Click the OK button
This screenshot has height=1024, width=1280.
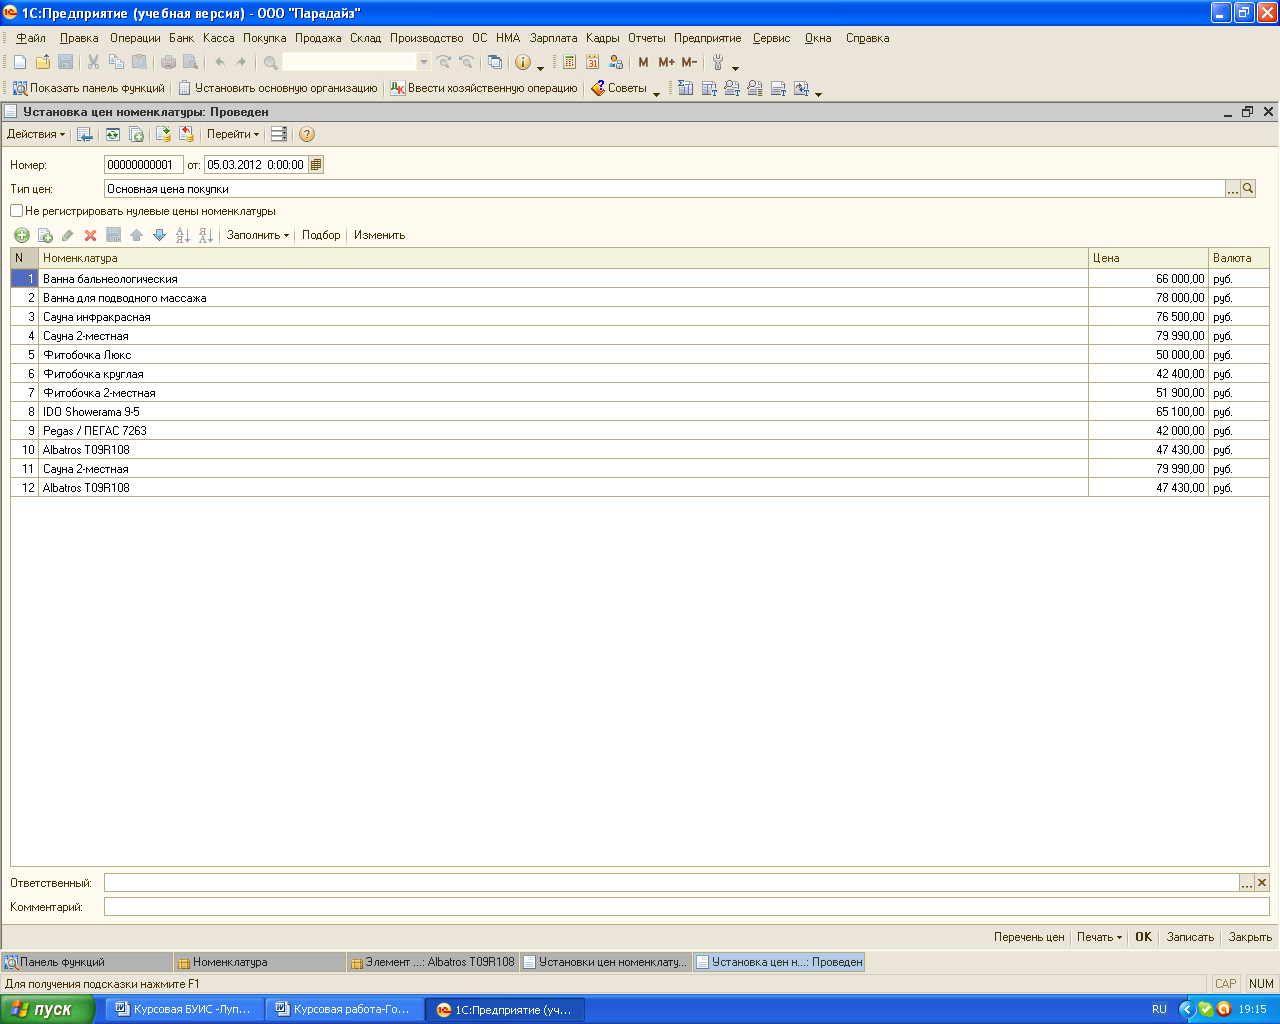pos(1144,937)
